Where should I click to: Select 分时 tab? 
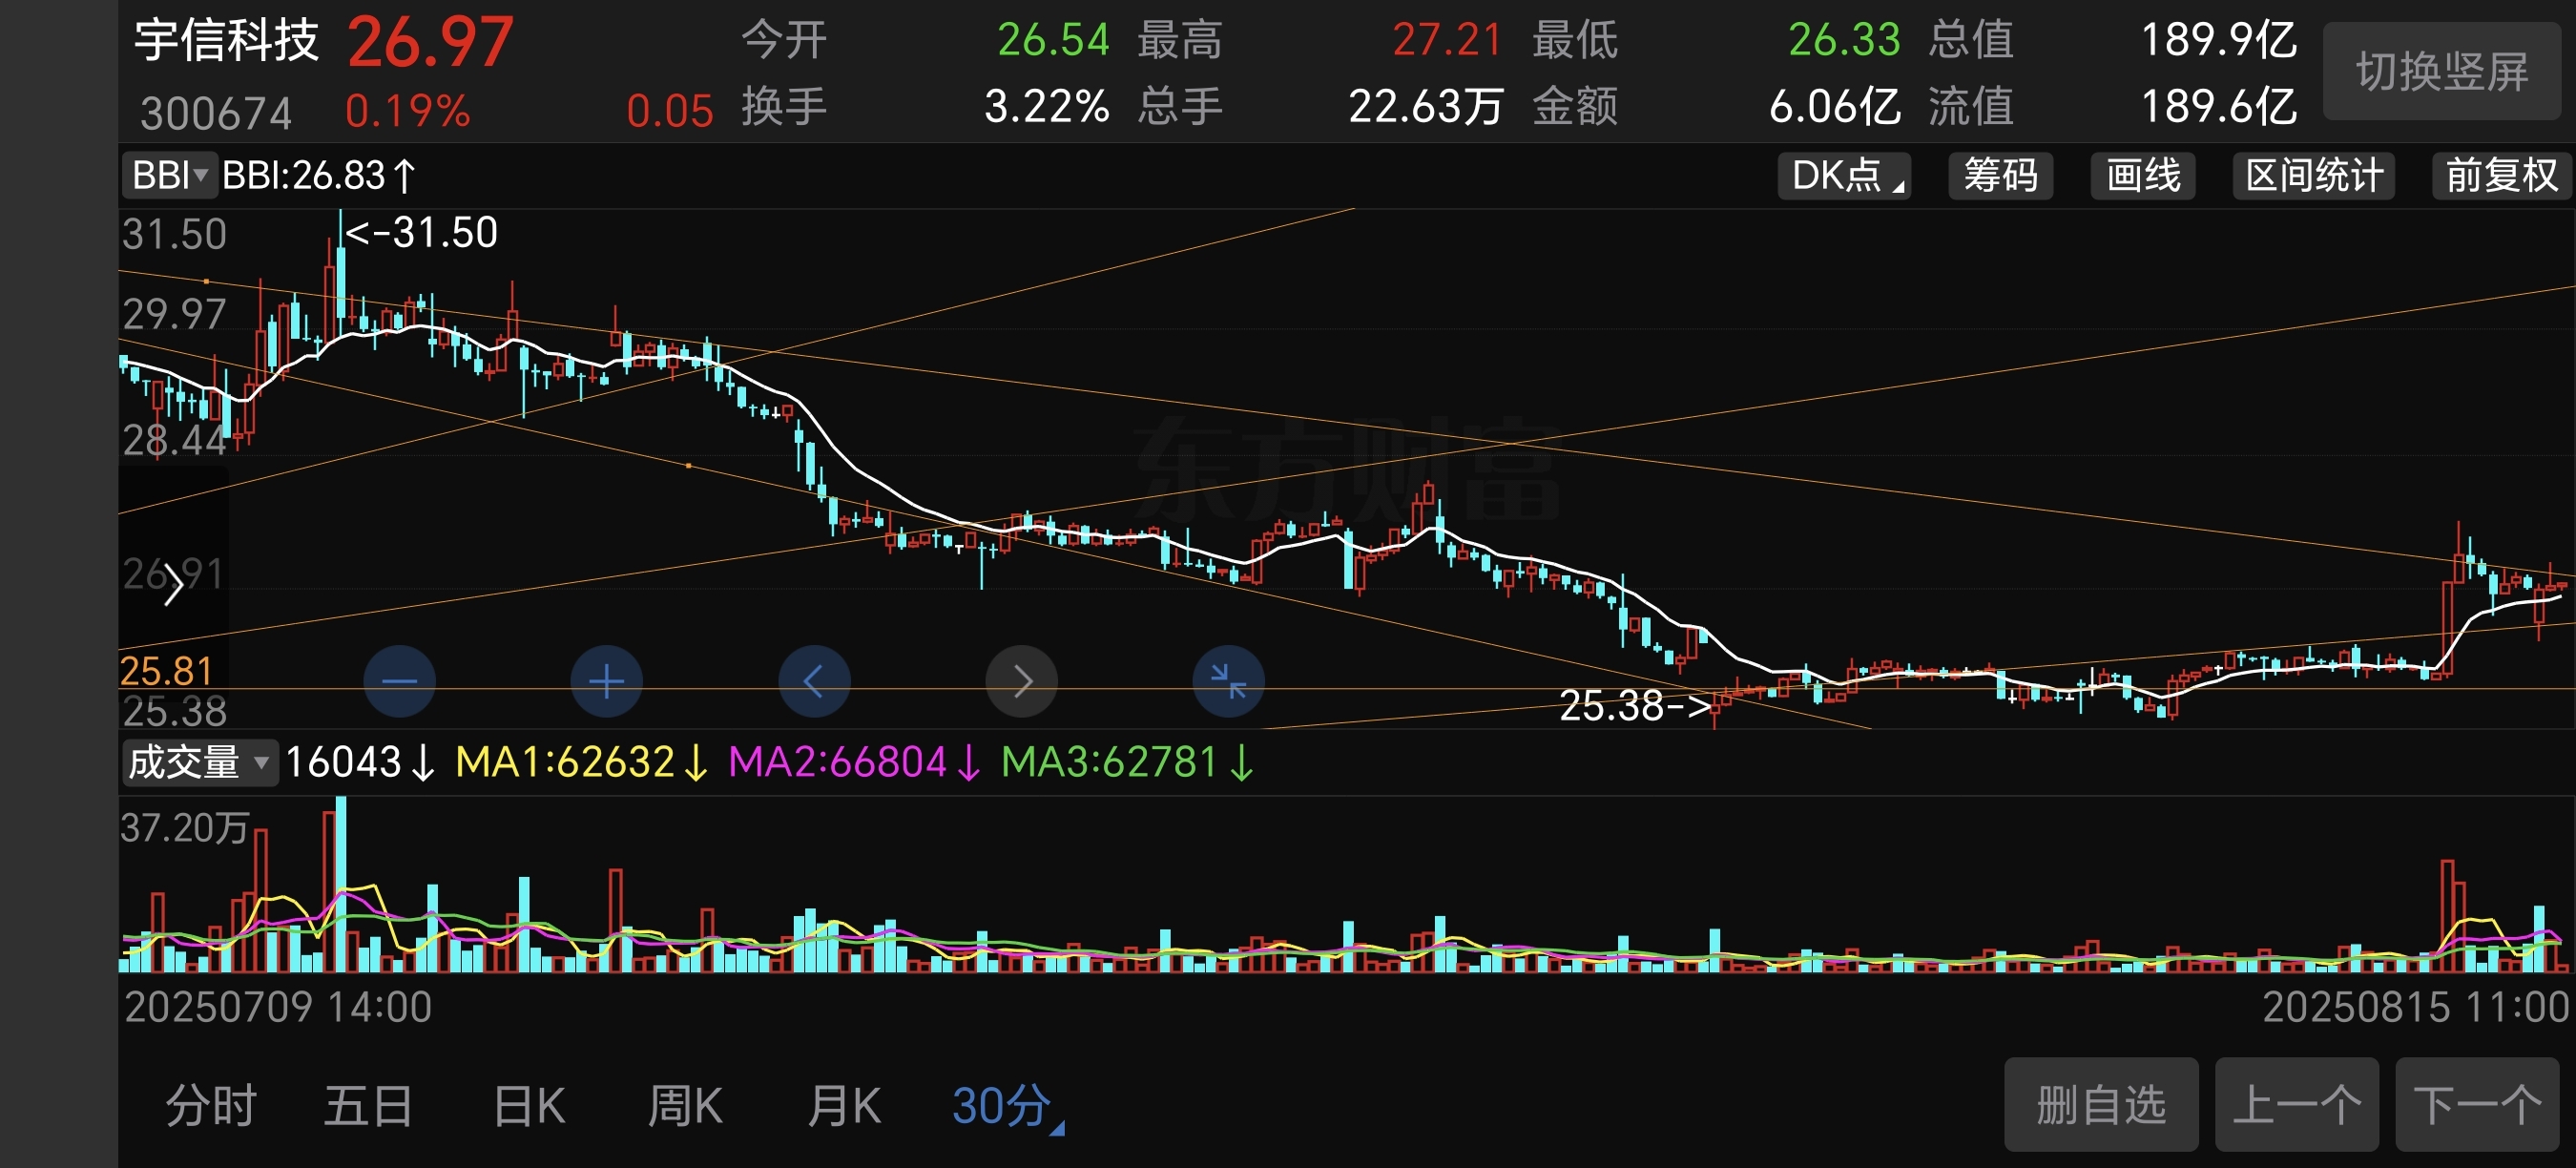pos(211,1106)
